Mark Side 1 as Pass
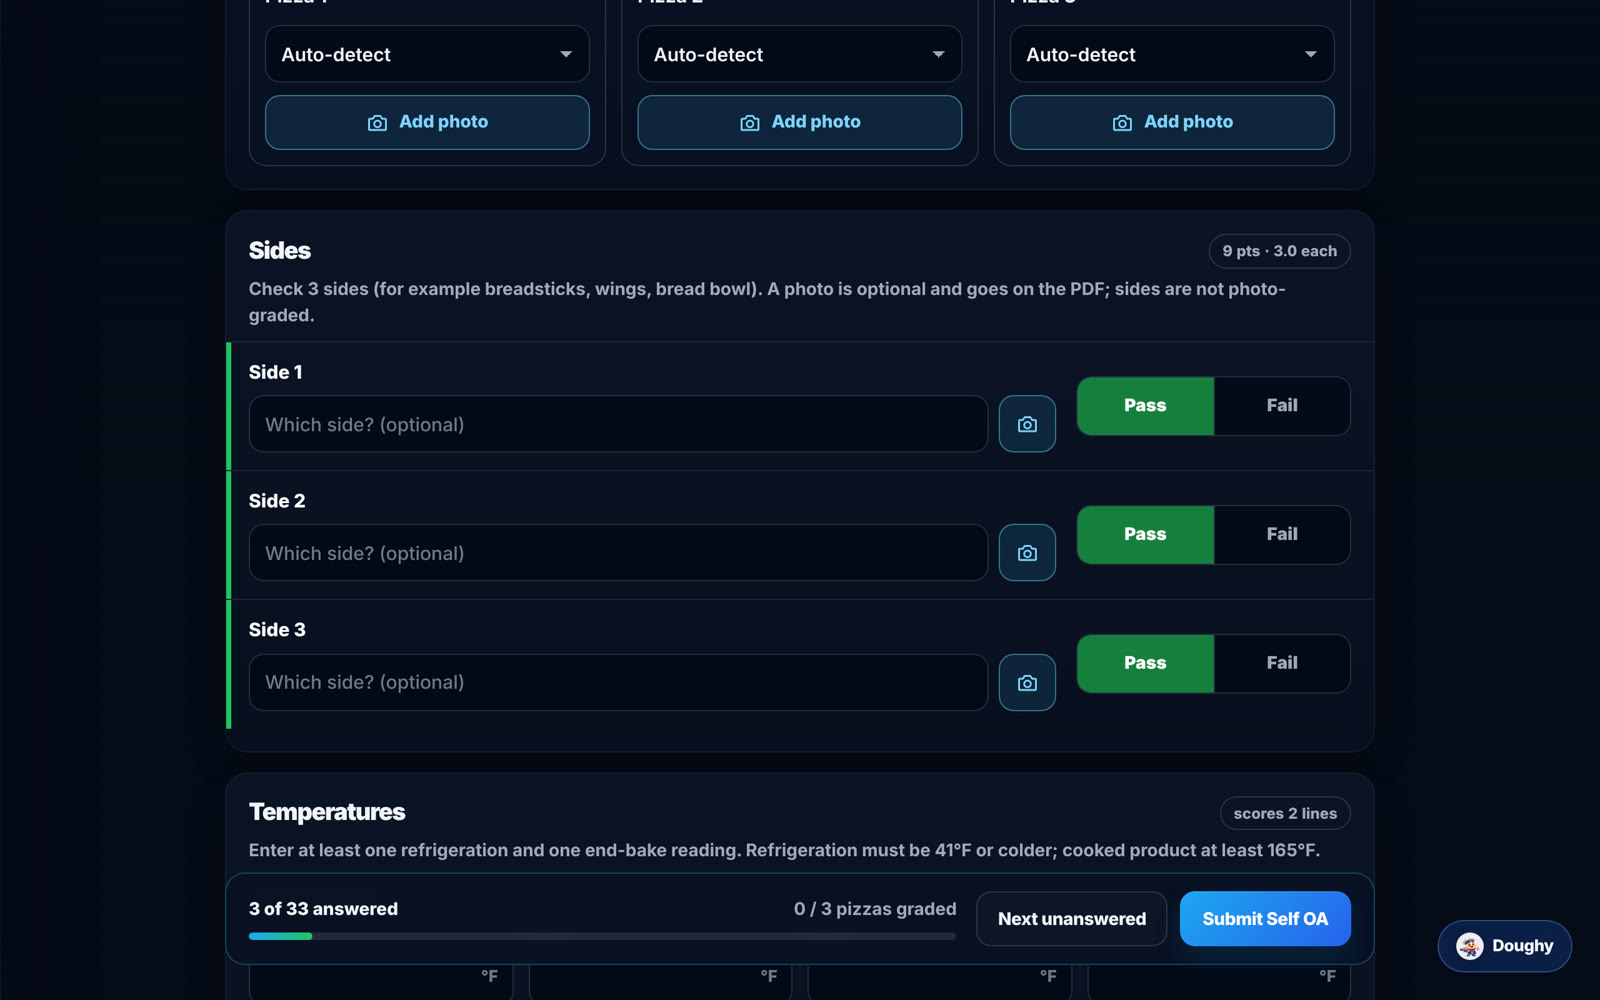This screenshot has height=1000, width=1600. tap(1145, 406)
